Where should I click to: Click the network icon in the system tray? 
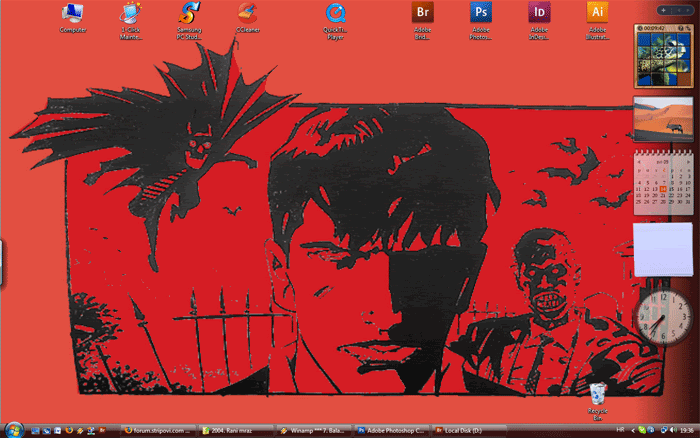(x=664, y=430)
